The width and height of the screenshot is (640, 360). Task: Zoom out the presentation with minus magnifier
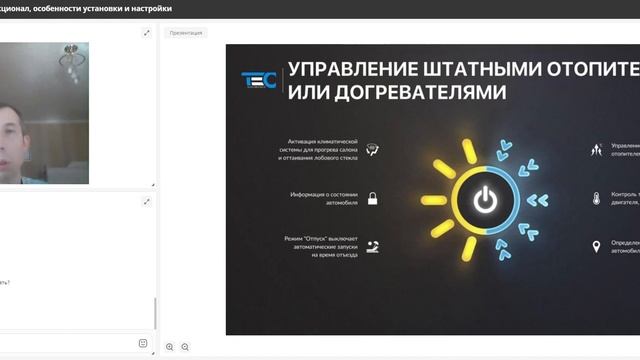click(185, 347)
